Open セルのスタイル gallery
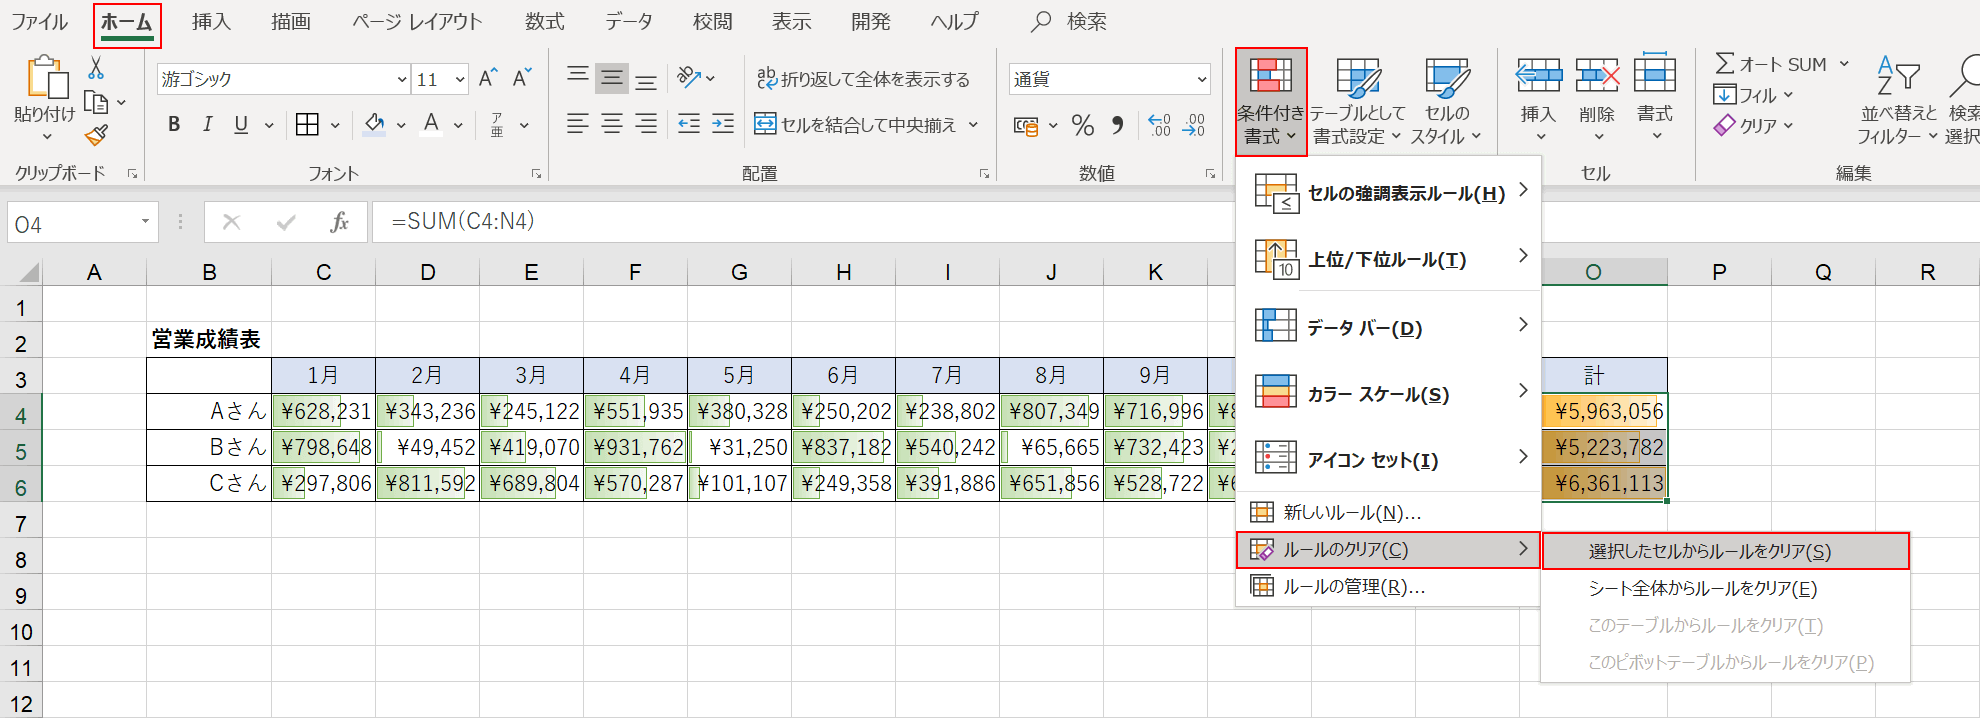 point(1447,102)
